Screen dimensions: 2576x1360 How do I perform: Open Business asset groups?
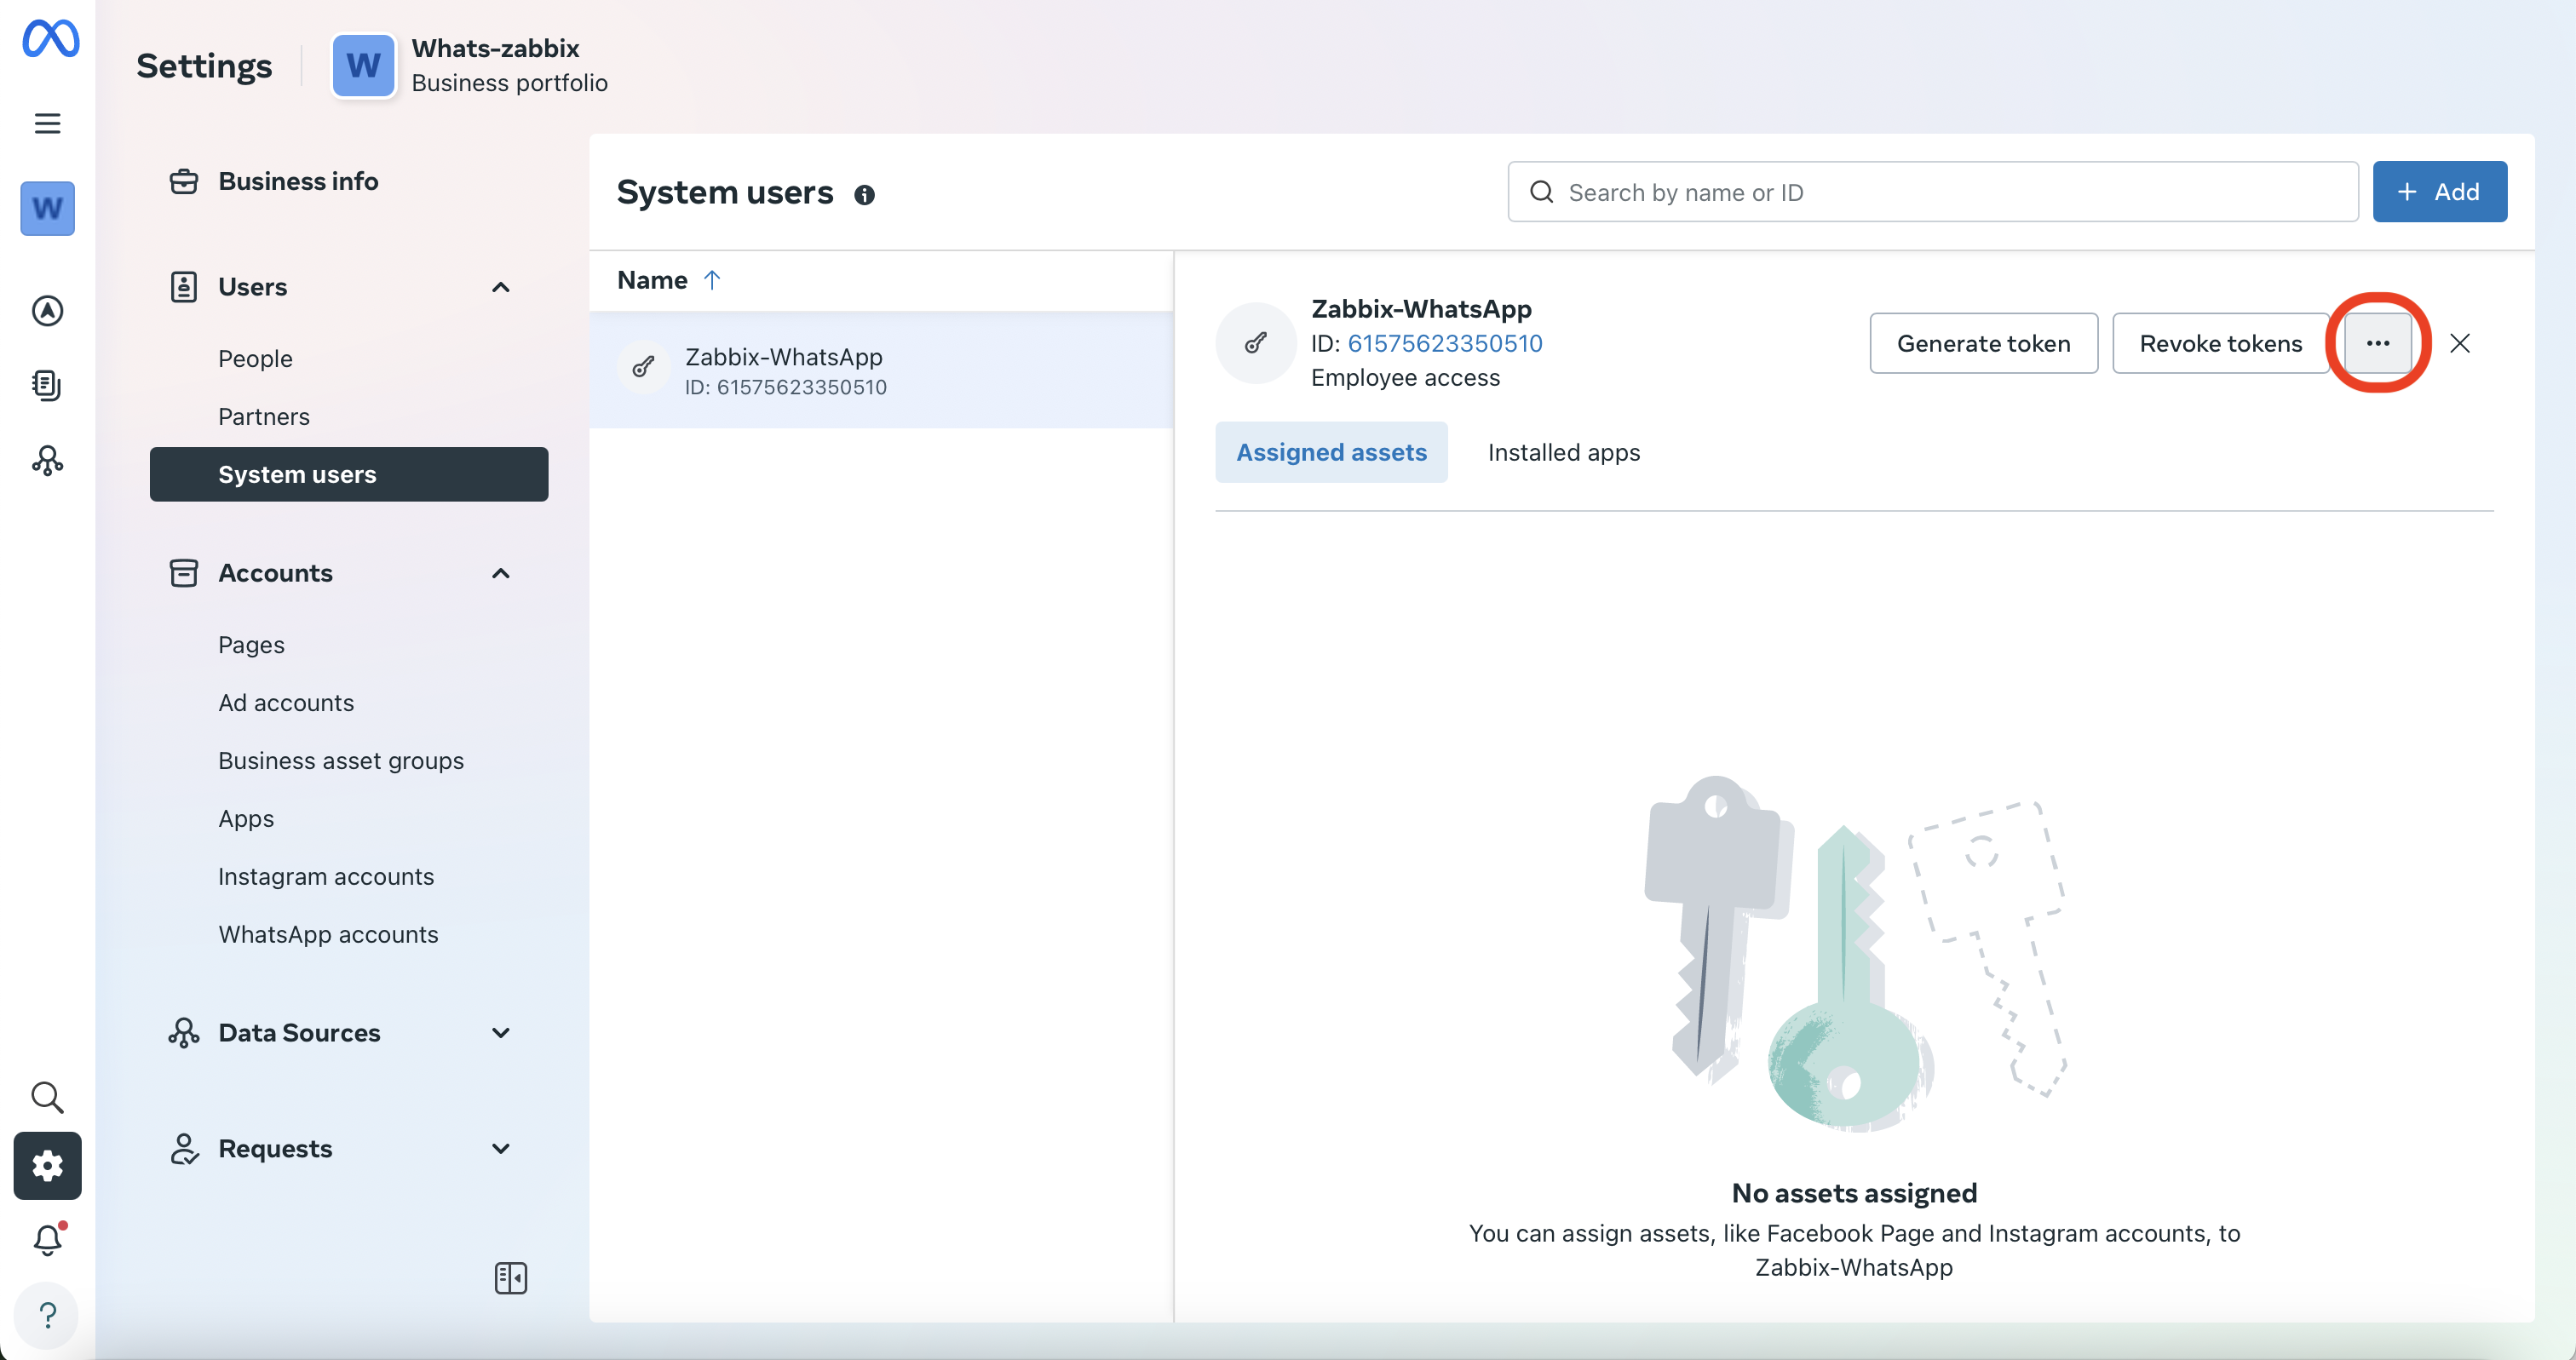click(341, 761)
